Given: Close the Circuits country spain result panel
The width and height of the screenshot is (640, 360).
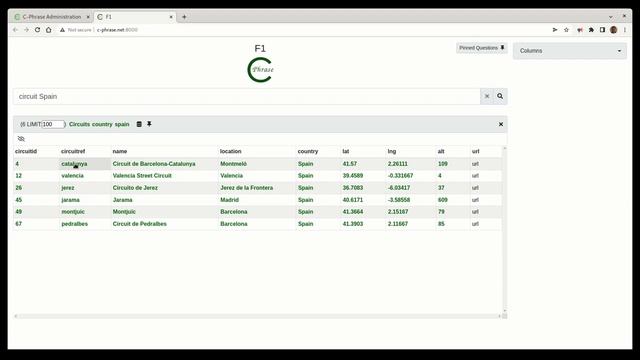Looking at the screenshot, I should pyautogui.click(x=501, y=124).
